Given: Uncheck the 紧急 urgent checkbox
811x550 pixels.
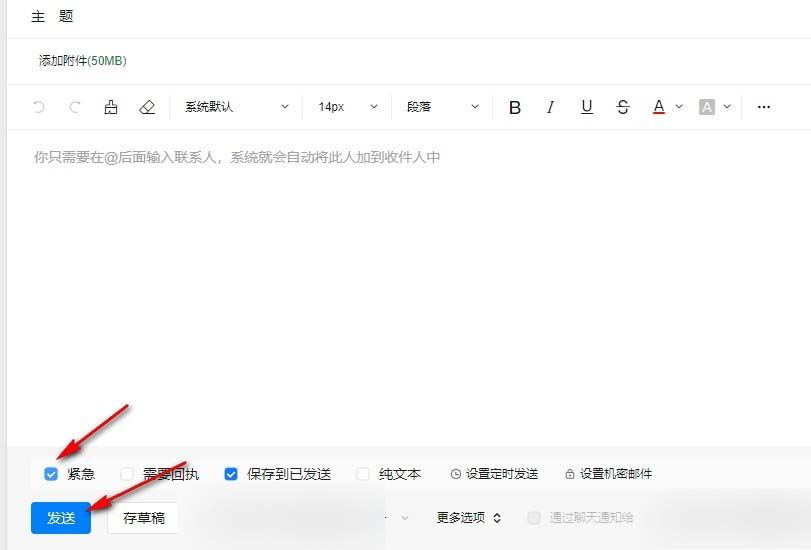Looking at the screenshot, I should coord(51,473).
